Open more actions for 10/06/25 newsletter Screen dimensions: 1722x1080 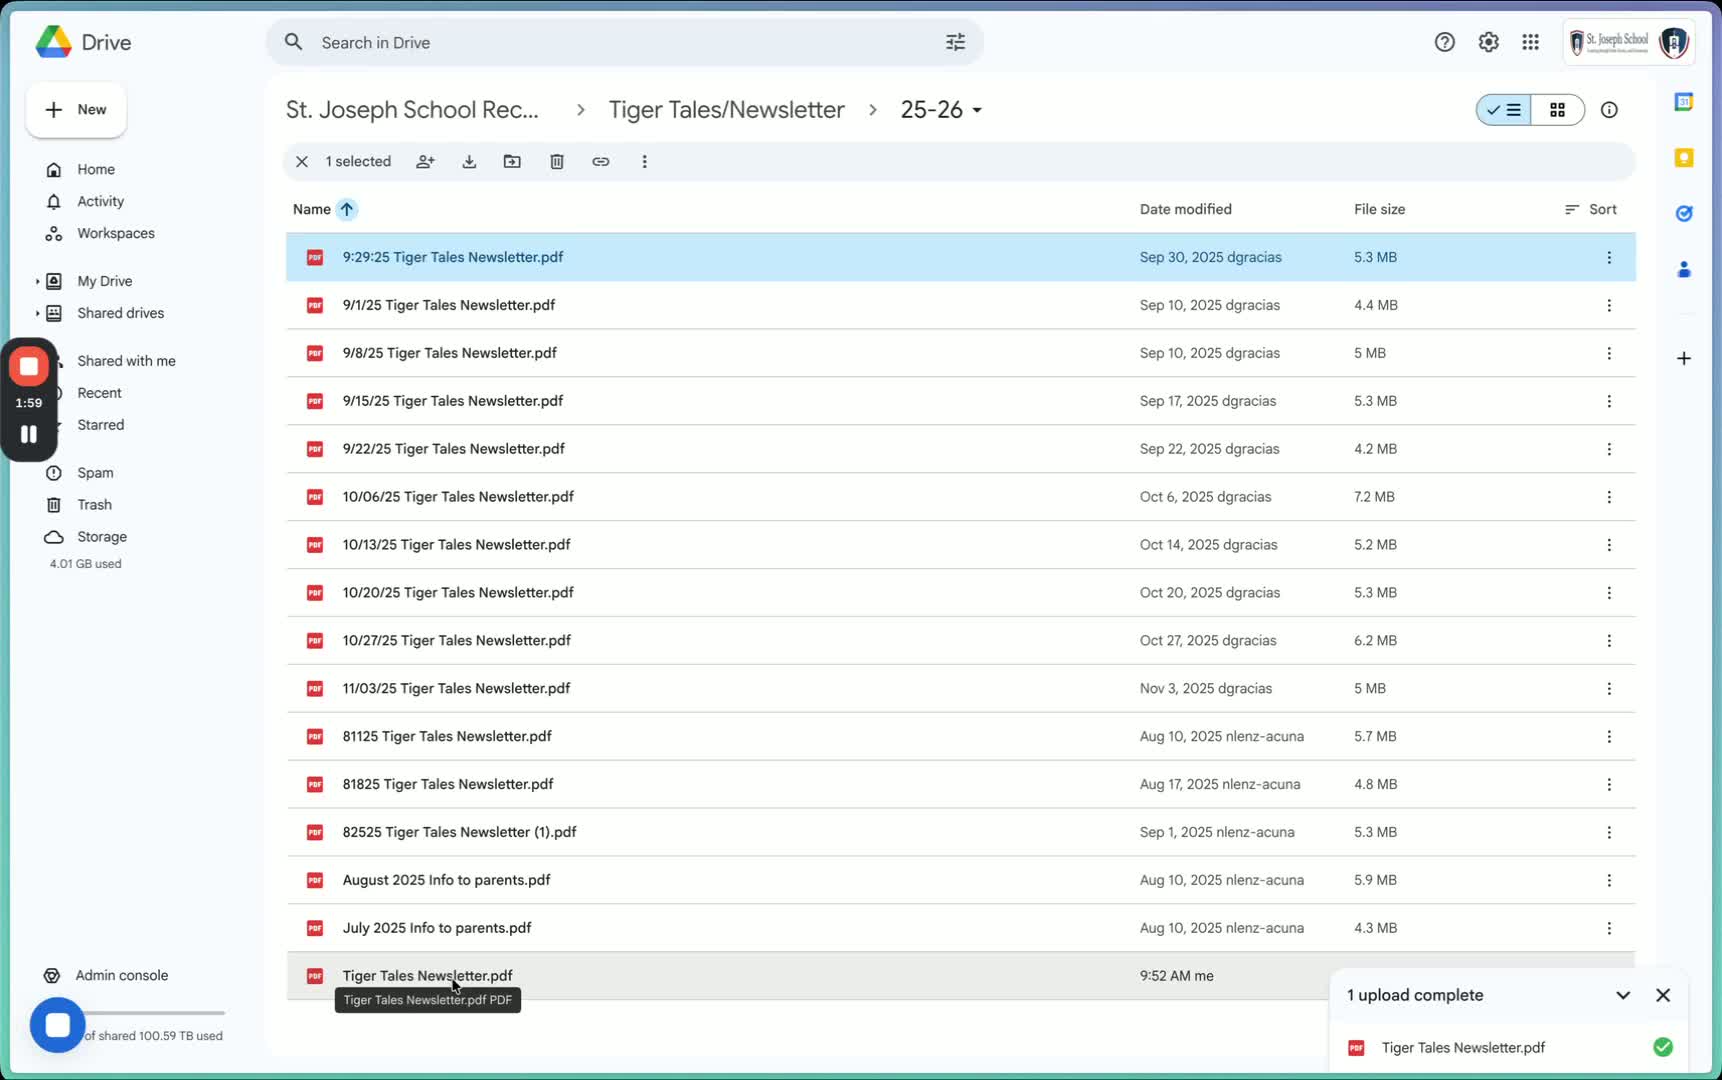1609,497
